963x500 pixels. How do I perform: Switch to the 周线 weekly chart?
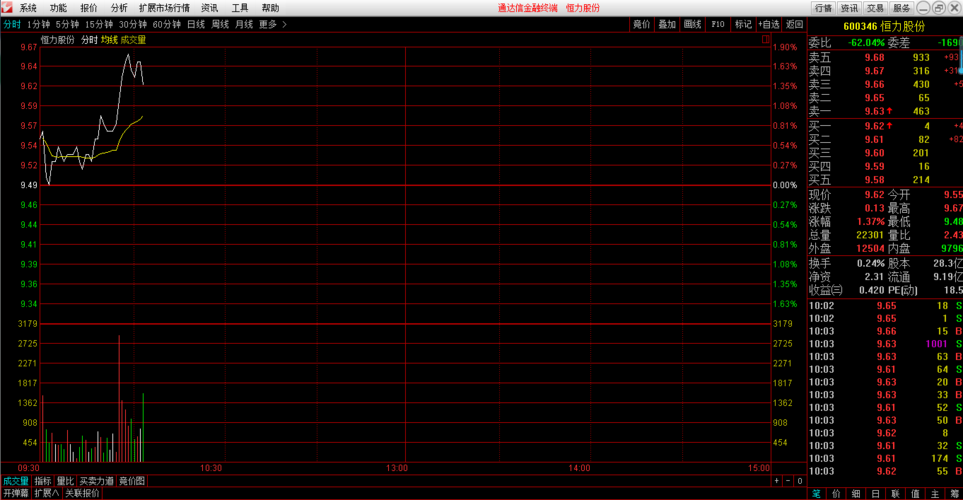(220, 25)
